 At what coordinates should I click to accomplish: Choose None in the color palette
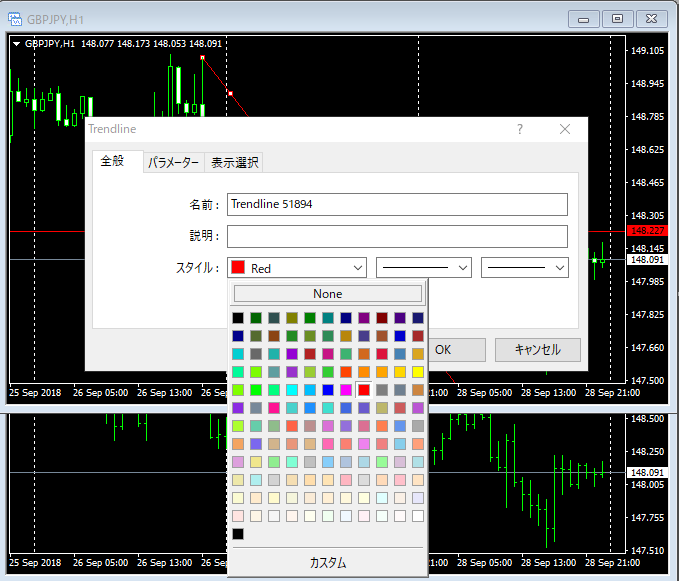327,294
